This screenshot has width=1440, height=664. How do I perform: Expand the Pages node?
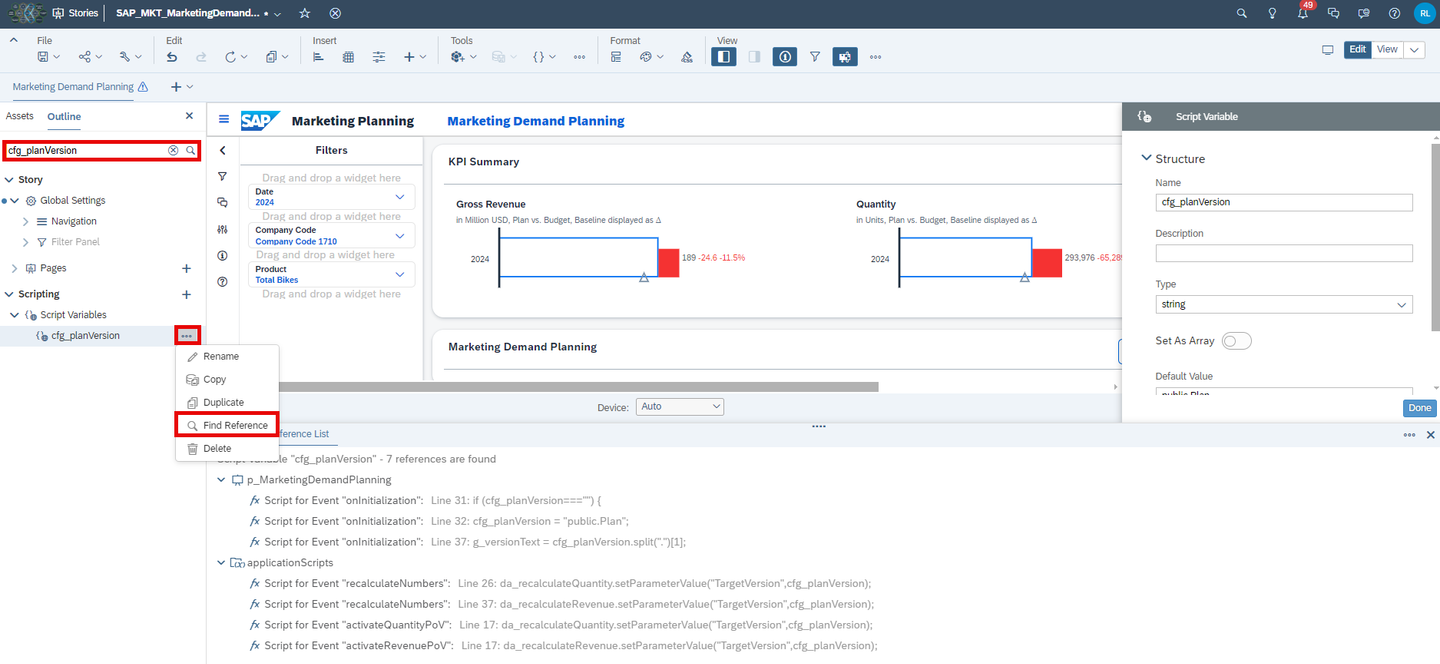tap(15, 268)
